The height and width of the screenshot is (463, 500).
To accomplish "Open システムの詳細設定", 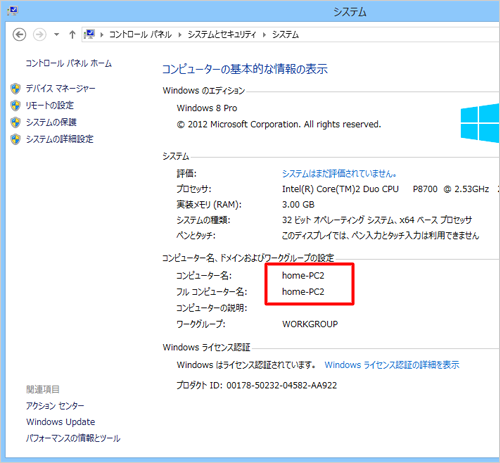I will 60,139.
